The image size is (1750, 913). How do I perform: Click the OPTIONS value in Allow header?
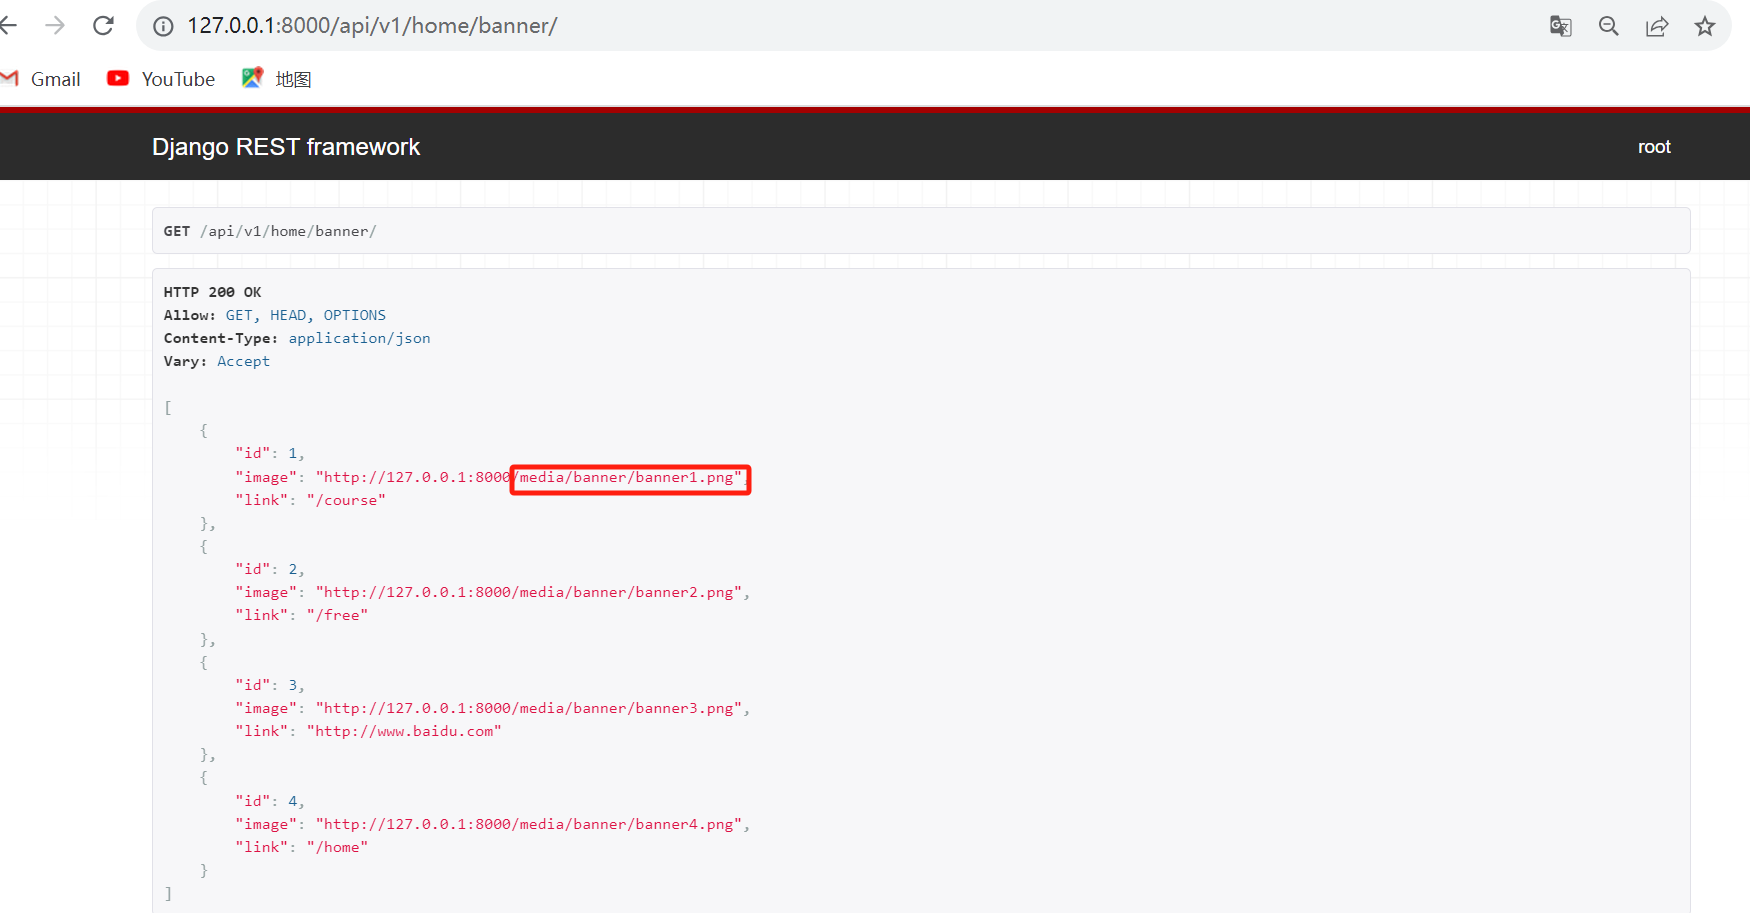(354, 315)
